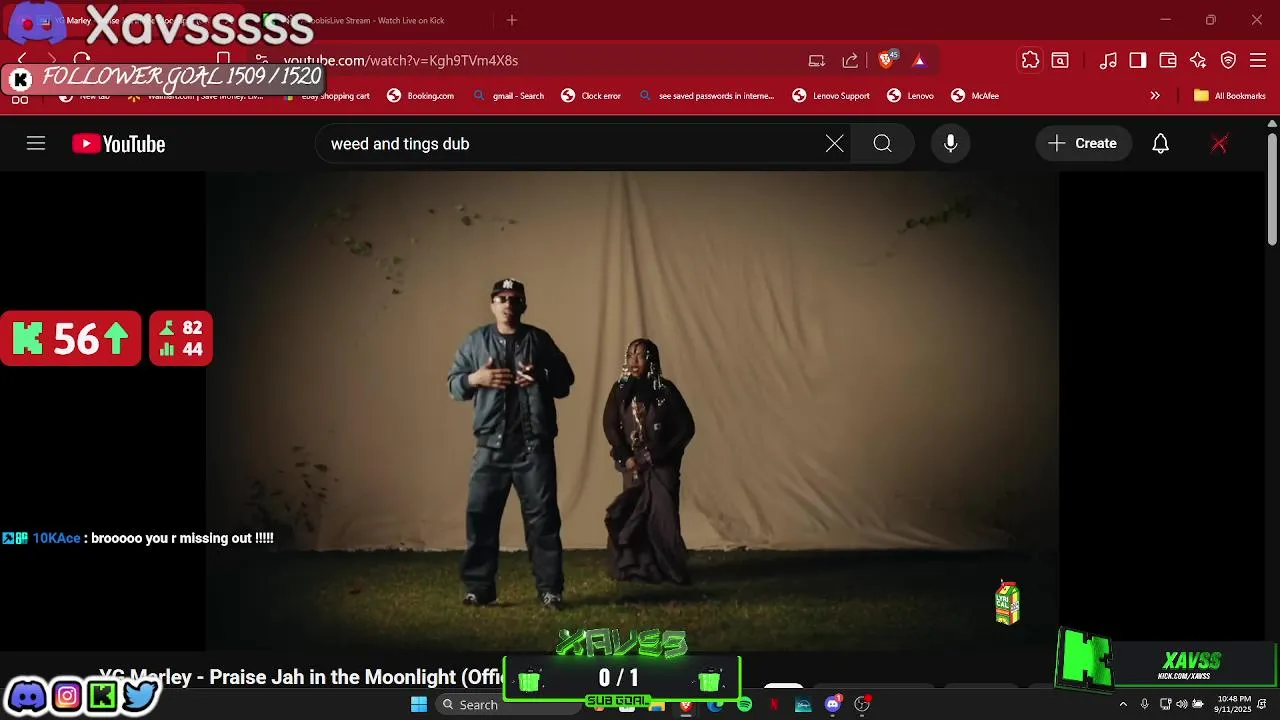Open the Leo AI sparkle icon
Viewport: 1280px width, 720px height.
point(1198,61)
